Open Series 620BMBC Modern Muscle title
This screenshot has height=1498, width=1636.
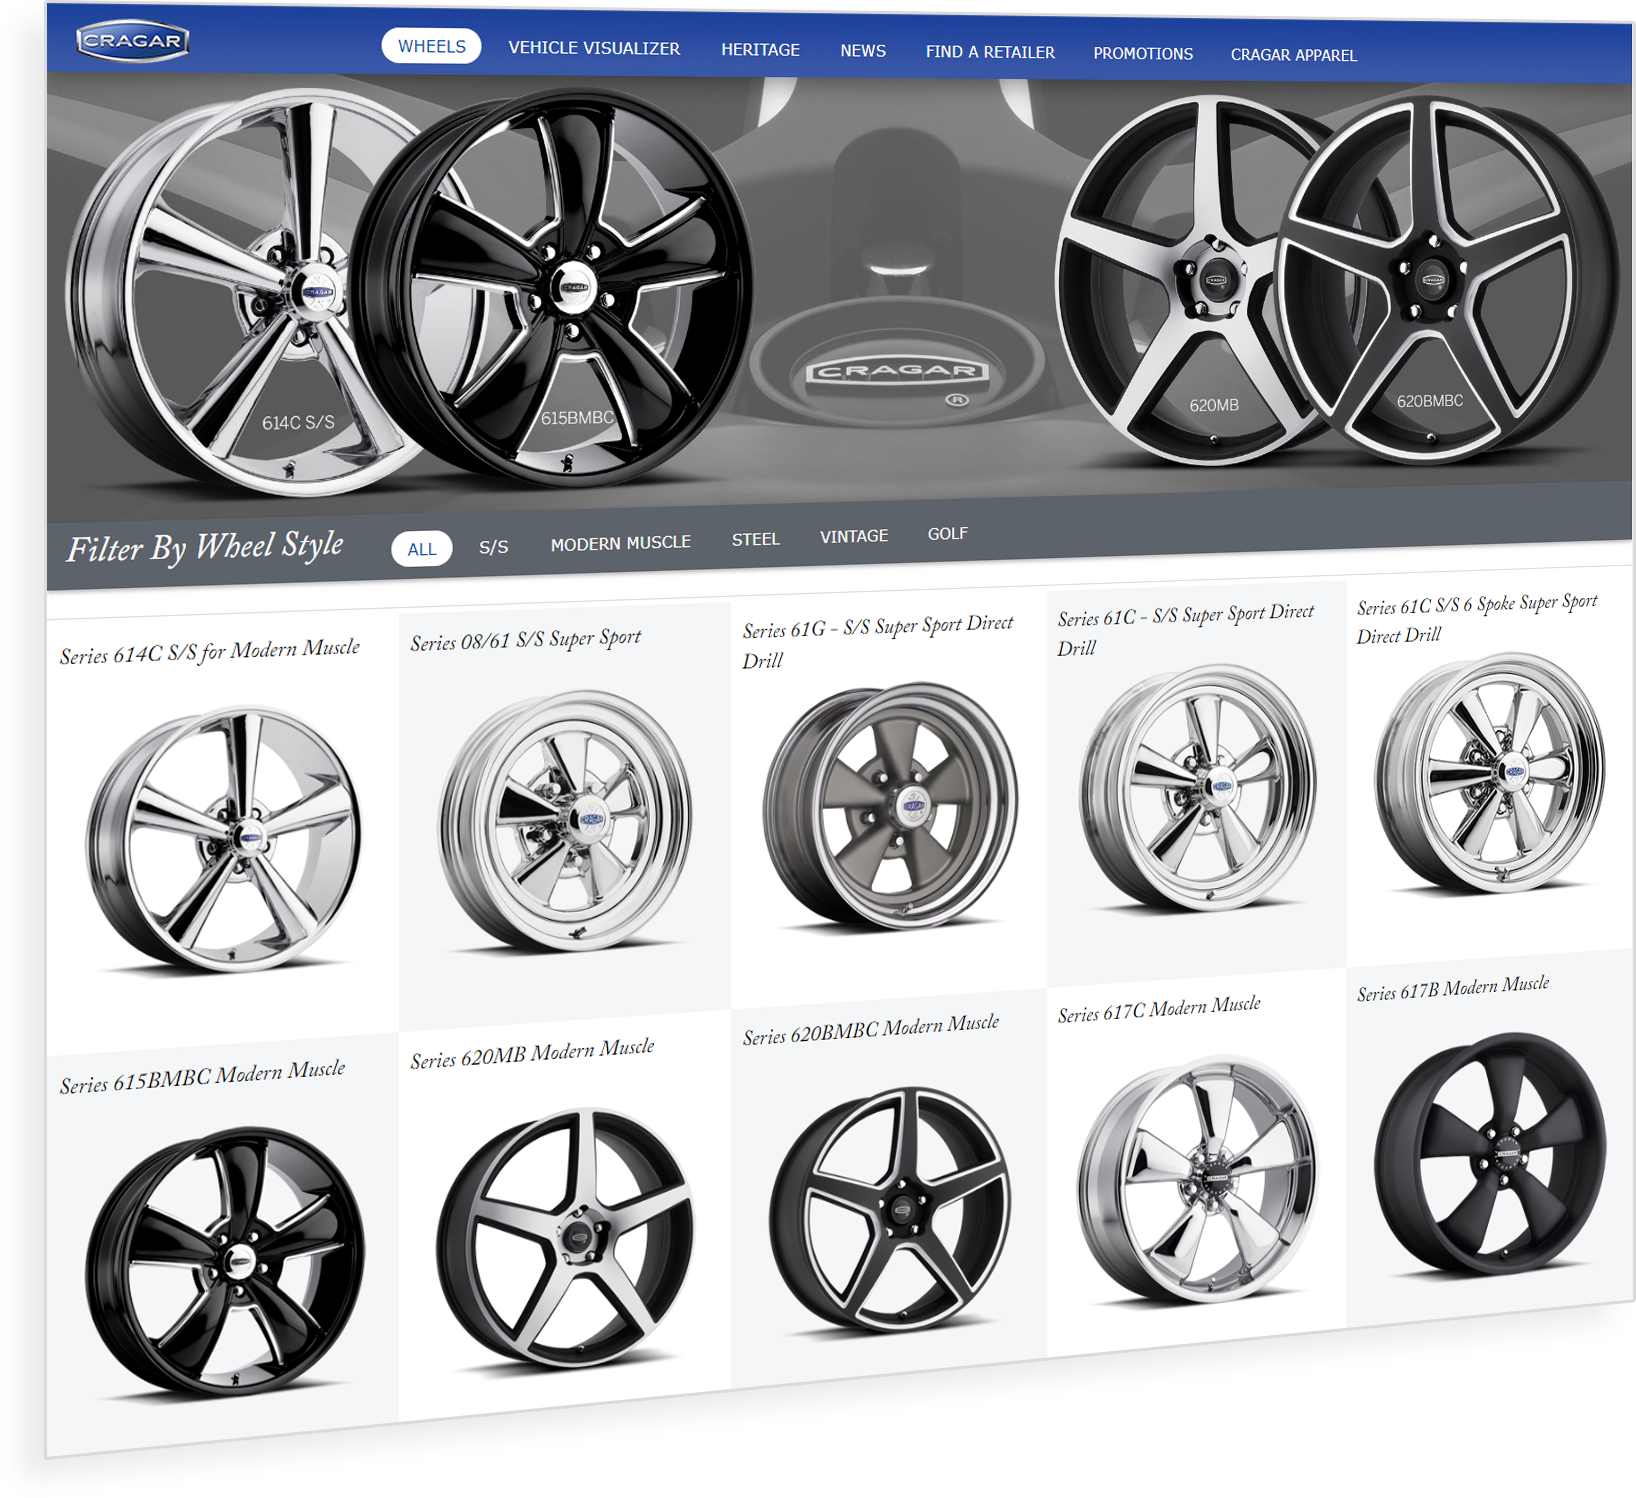(x=871, y=1030)
